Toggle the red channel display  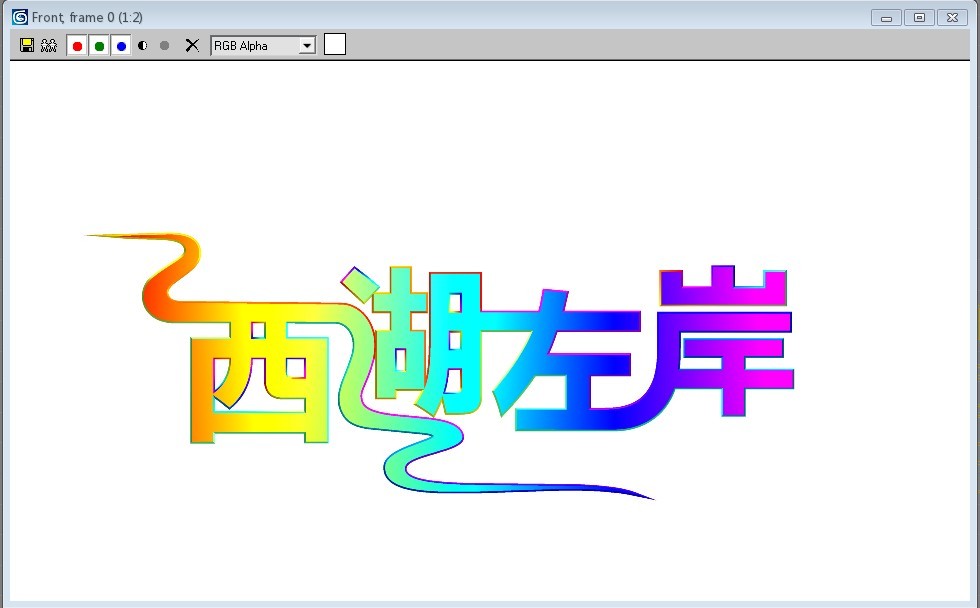pos(77,45)
